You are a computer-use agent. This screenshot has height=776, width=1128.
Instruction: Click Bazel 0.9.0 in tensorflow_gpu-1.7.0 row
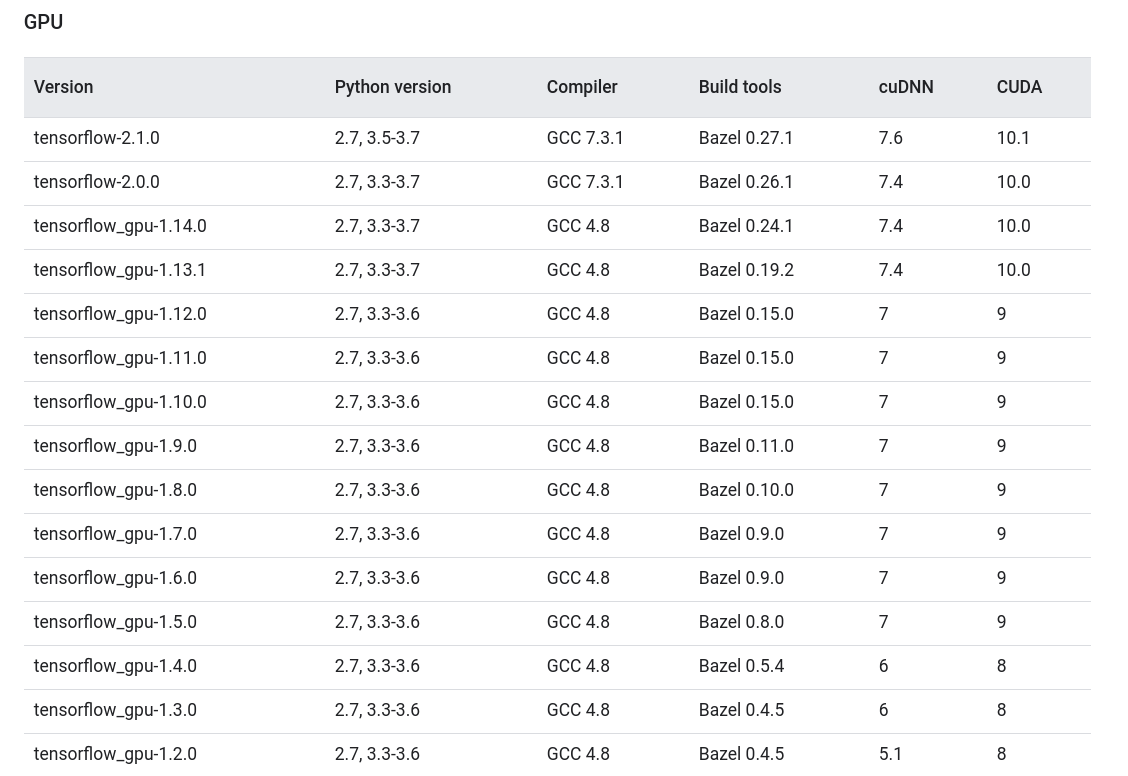coord(741,534)
